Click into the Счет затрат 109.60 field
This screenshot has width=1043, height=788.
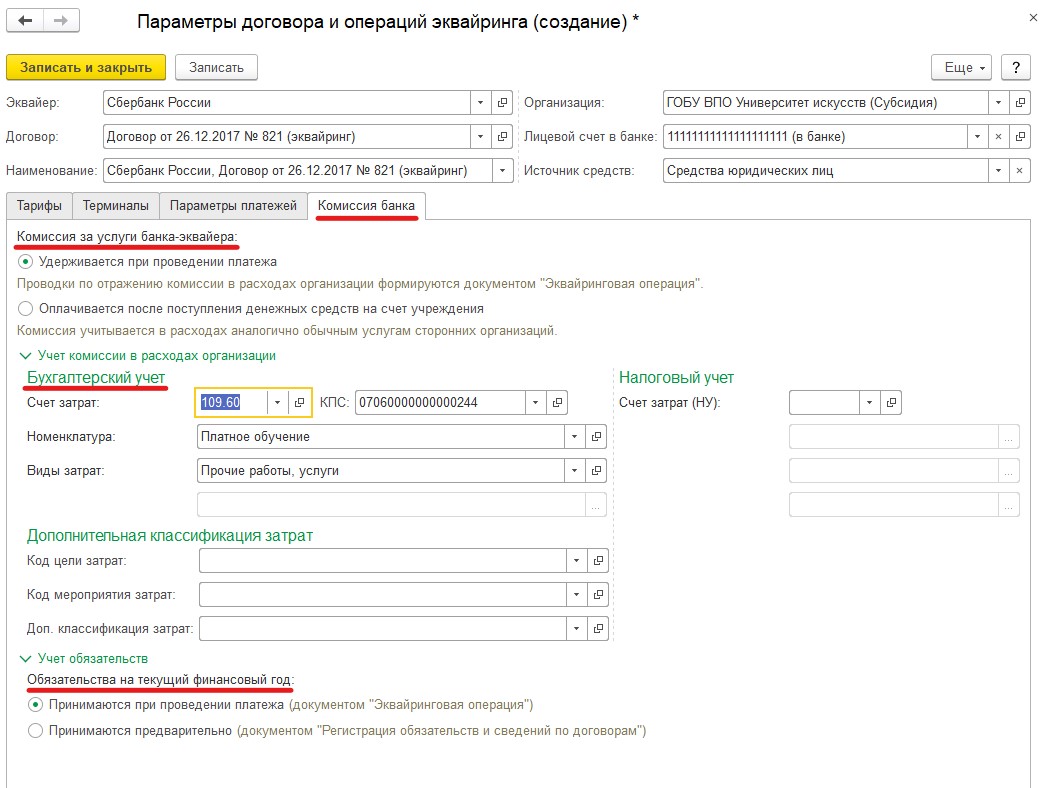[x=231, y=402]
